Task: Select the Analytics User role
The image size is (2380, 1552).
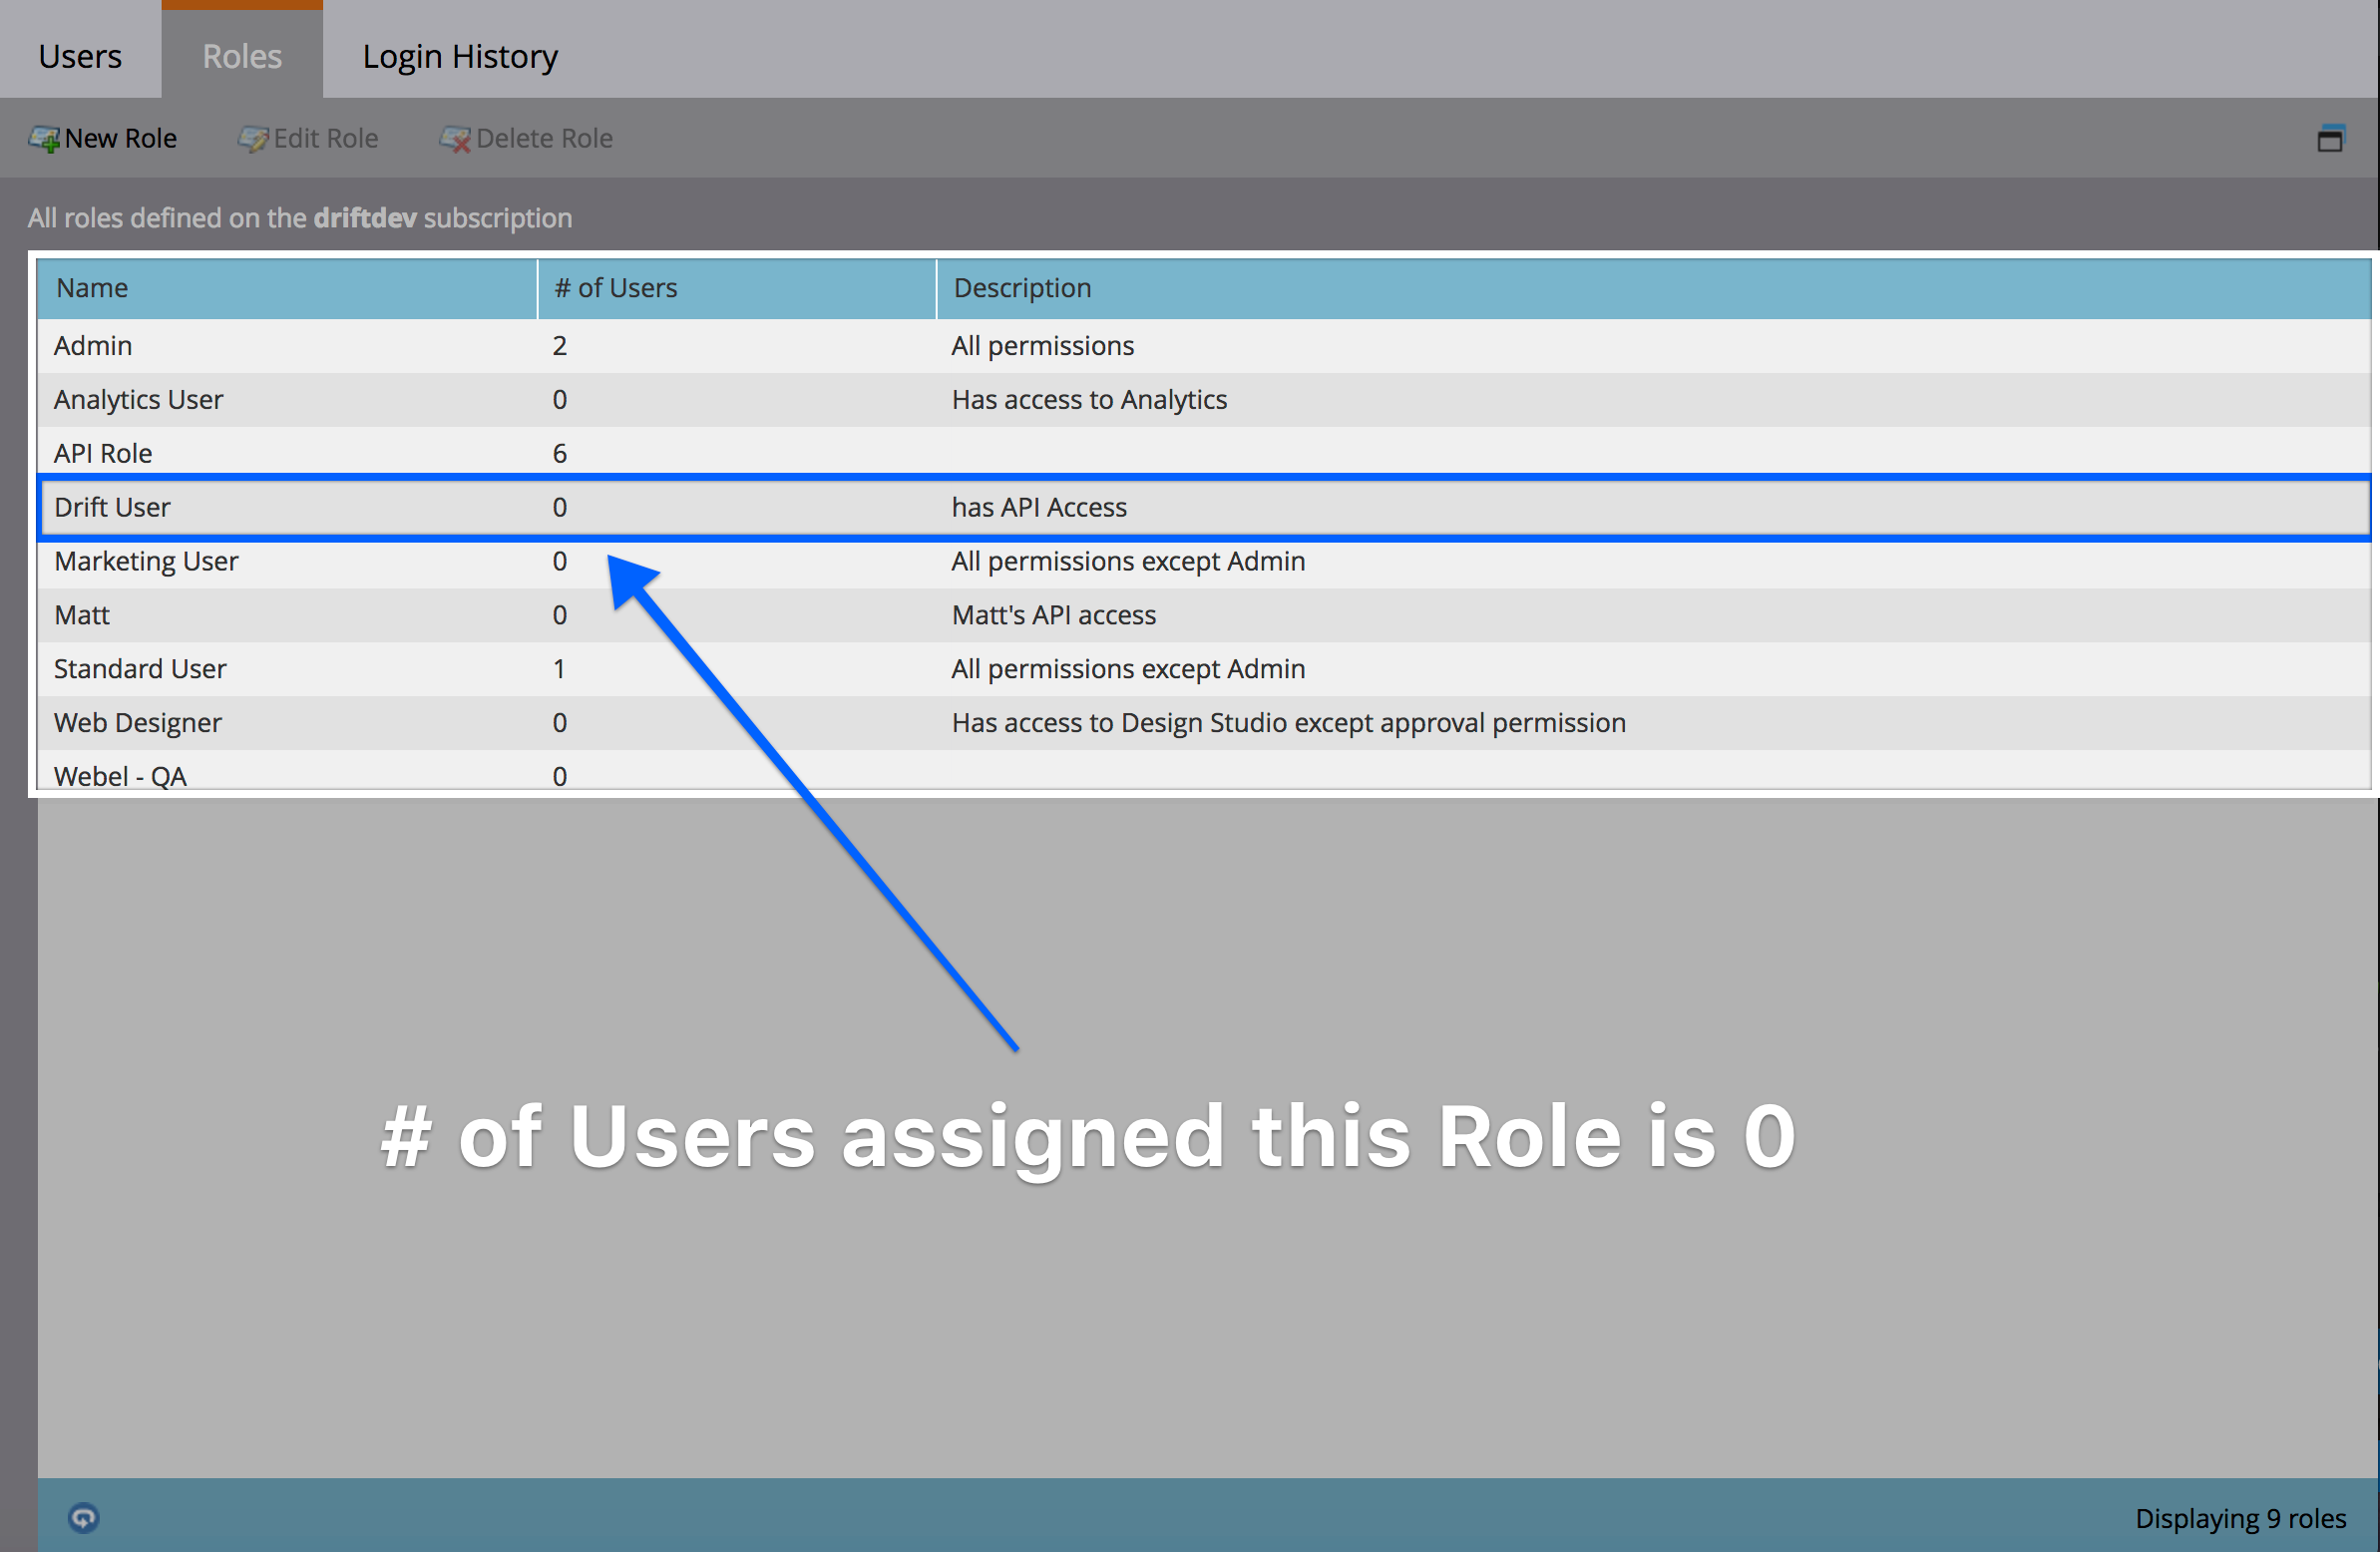Action: click(1204, 400)
